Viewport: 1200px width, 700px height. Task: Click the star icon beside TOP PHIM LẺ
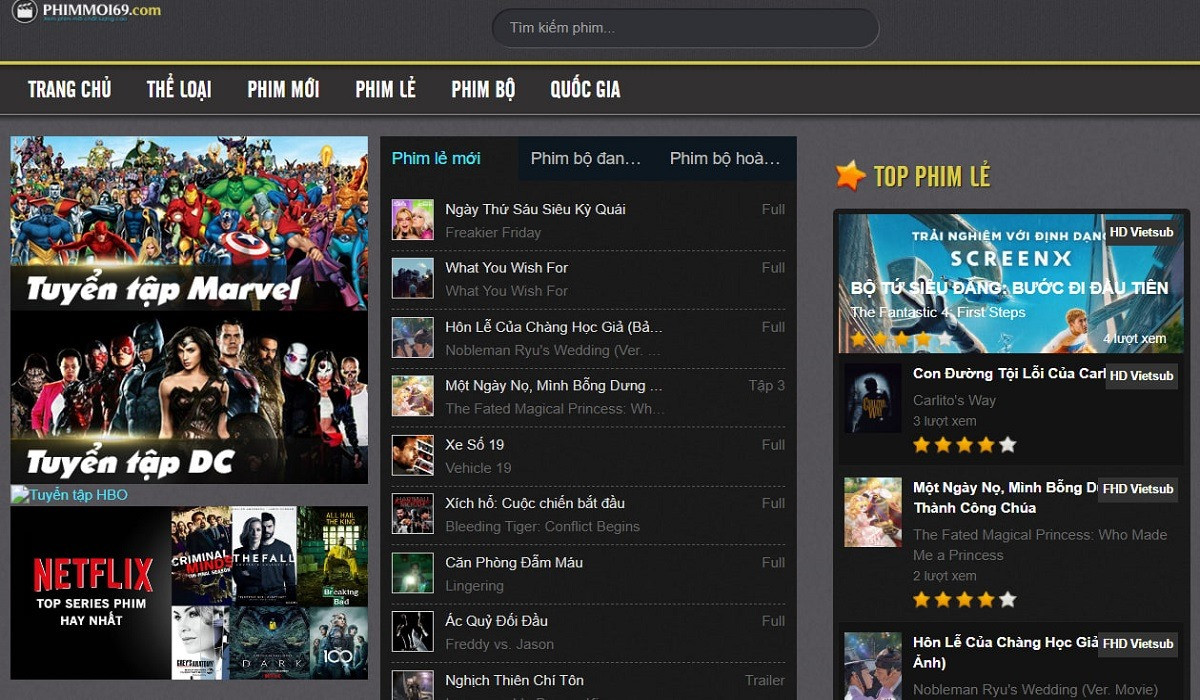850,176
